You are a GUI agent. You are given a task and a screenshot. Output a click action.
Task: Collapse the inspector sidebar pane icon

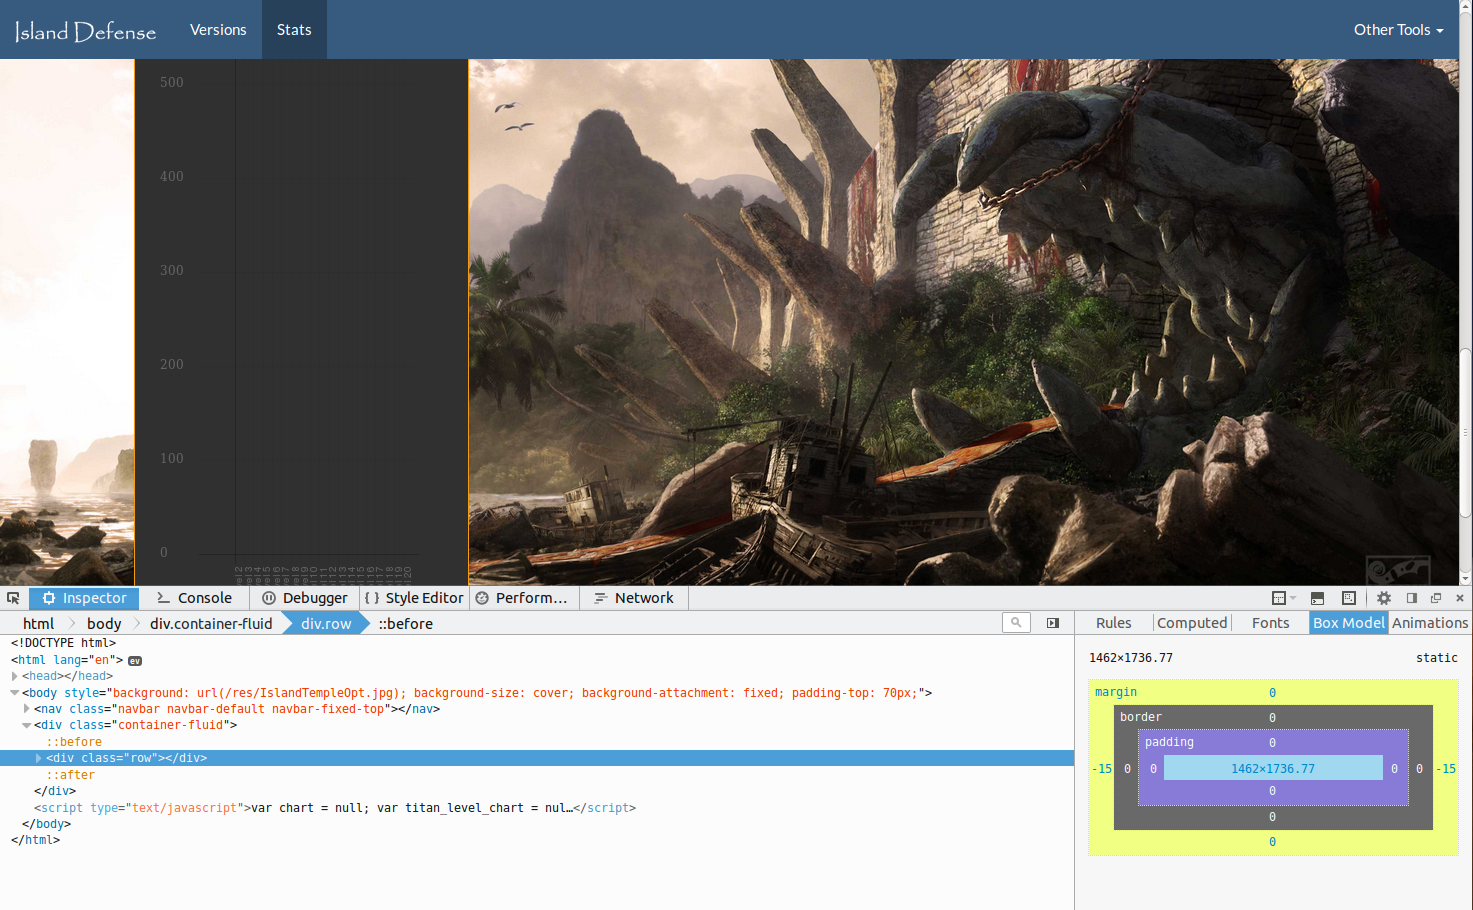(x=1053, y=623)
